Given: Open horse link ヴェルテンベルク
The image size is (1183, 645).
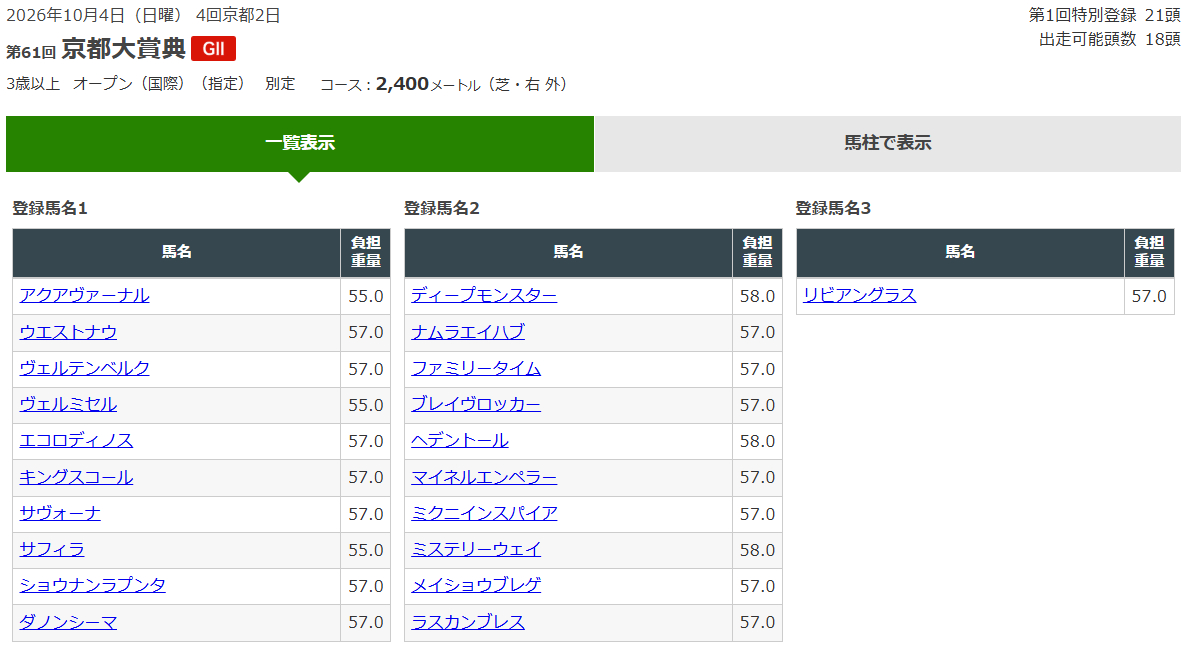Looking at the screenshot, I should click(84, 368).
